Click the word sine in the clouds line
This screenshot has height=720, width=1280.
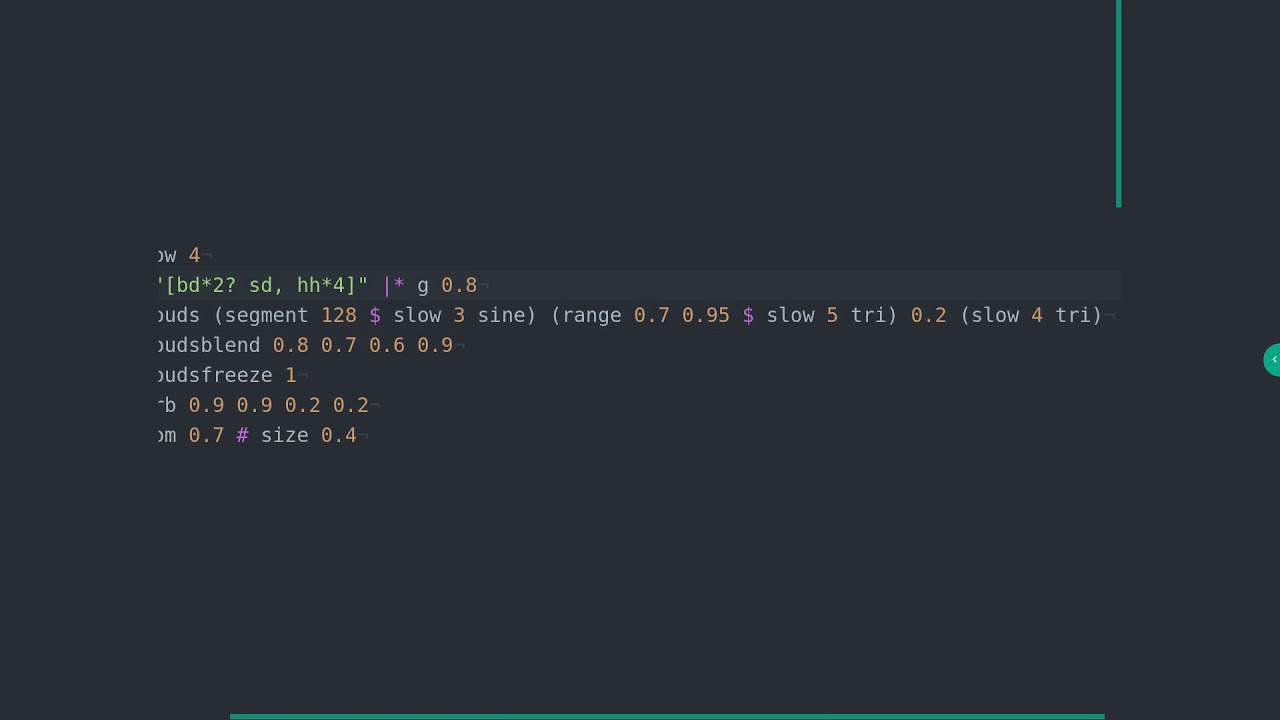pos(501,315)
